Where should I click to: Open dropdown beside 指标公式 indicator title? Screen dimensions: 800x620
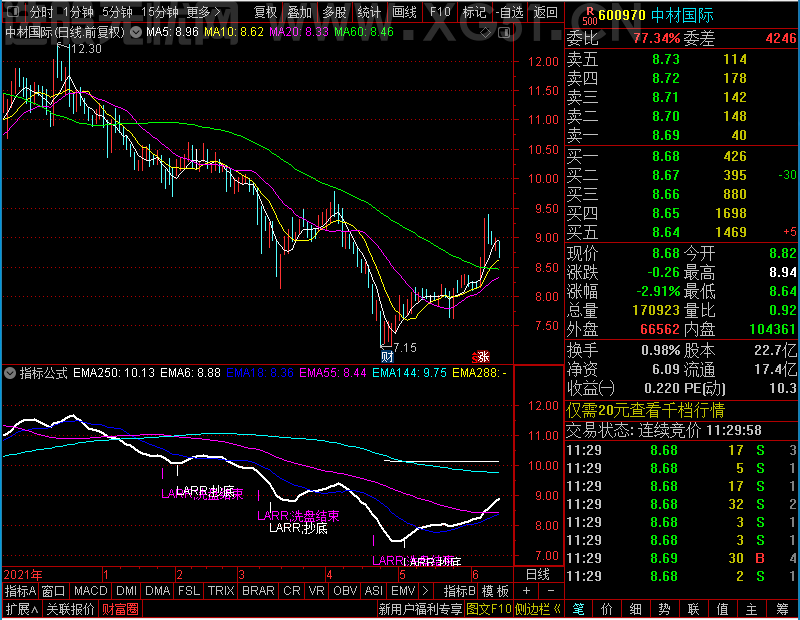pyautogui.click(x=10, y=373)
